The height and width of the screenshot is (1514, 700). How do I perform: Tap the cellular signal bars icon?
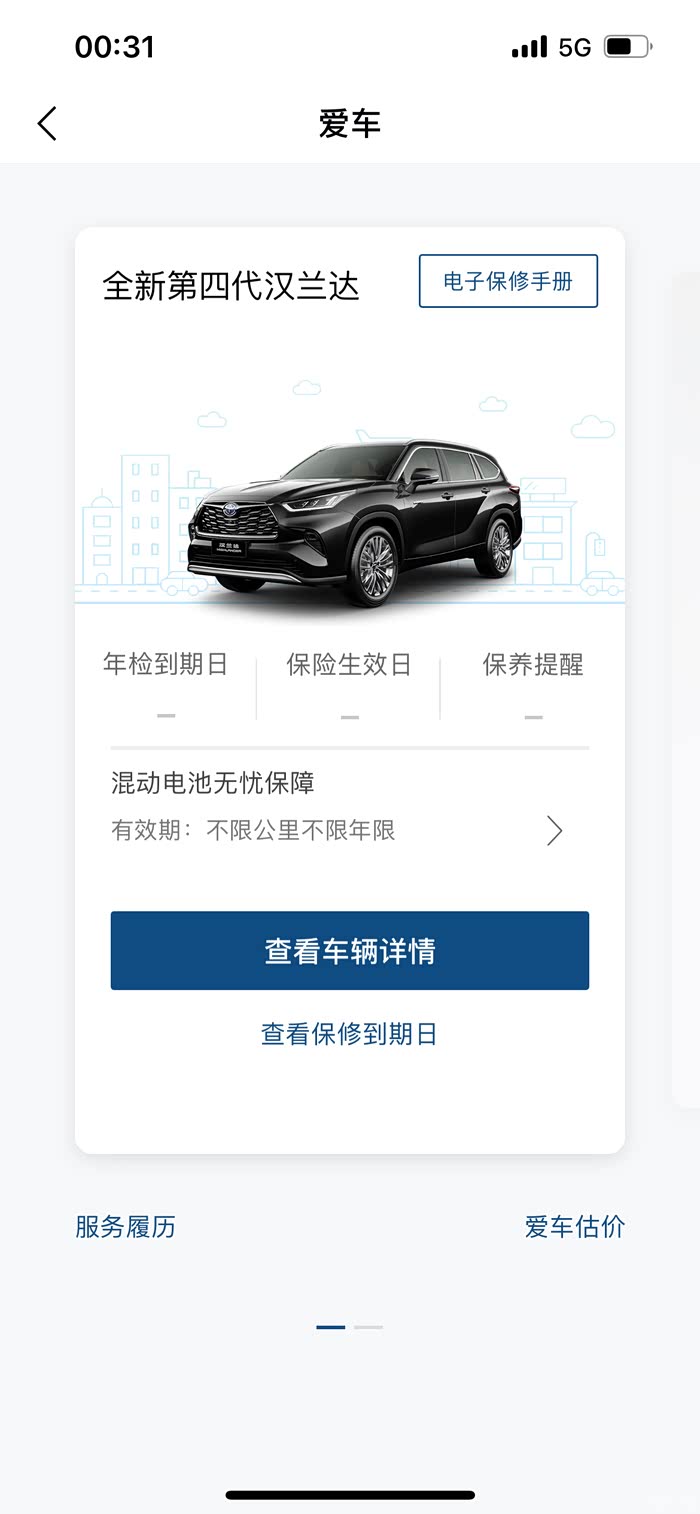click(529, 47)
